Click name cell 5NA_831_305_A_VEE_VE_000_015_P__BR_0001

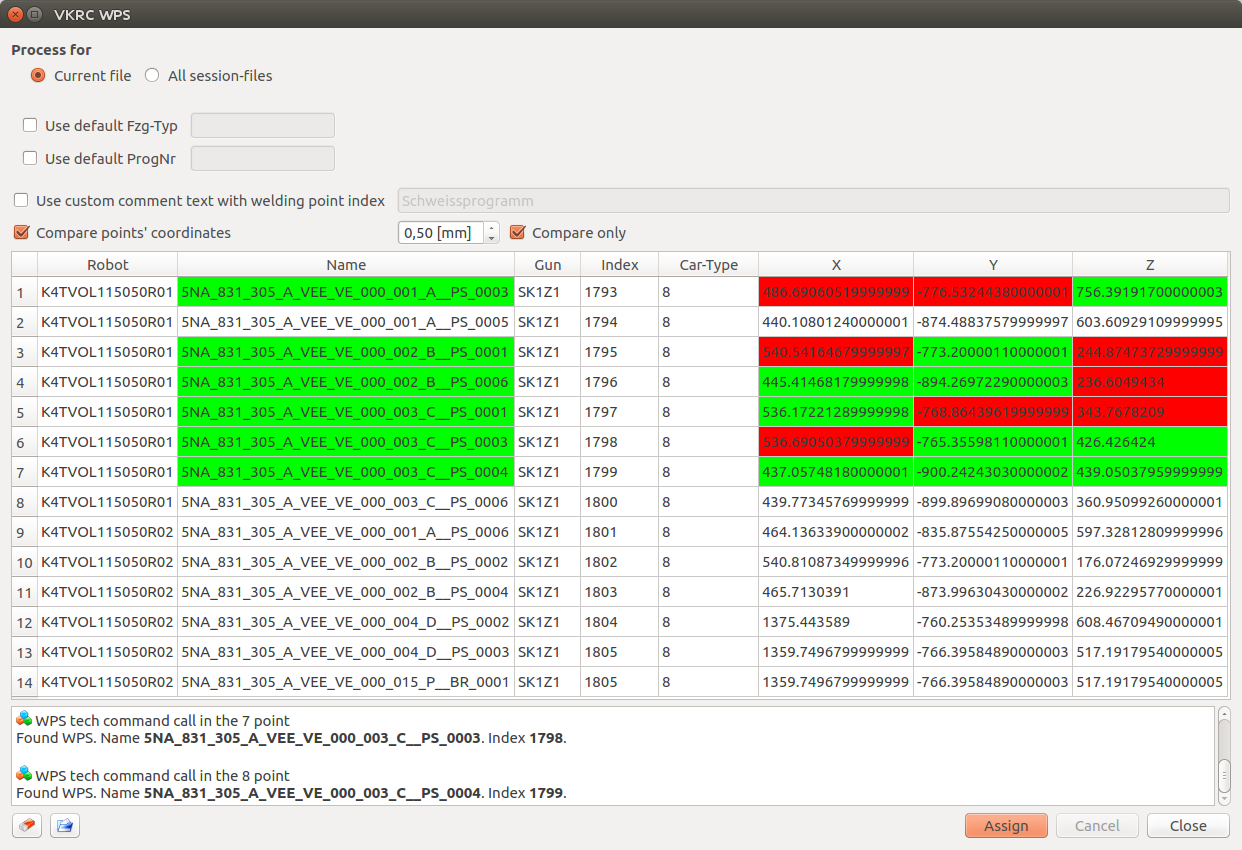click(346, 682)
